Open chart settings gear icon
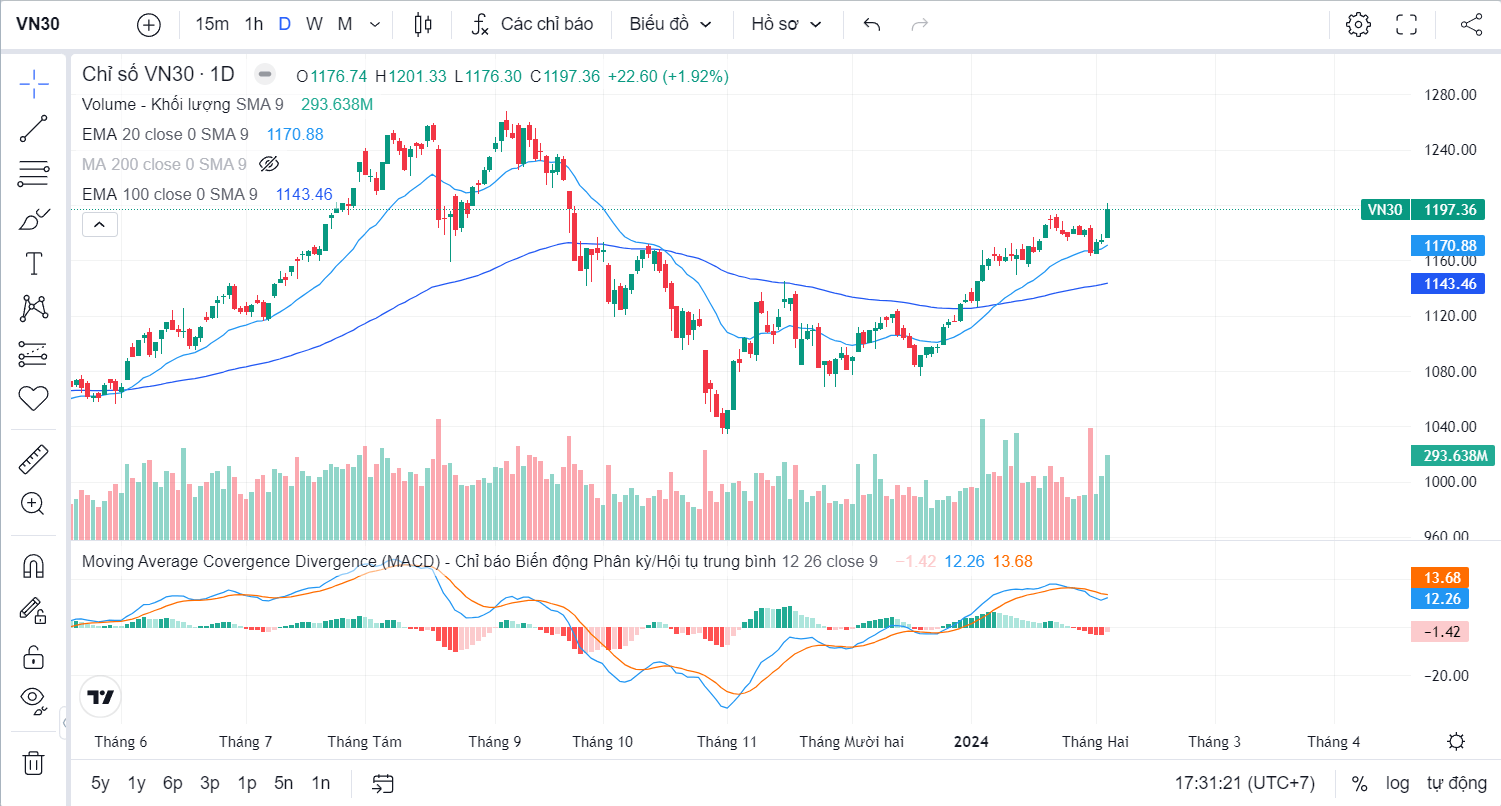The width and height of the screenshot is (1501, 806). [x=1357, y=25]
